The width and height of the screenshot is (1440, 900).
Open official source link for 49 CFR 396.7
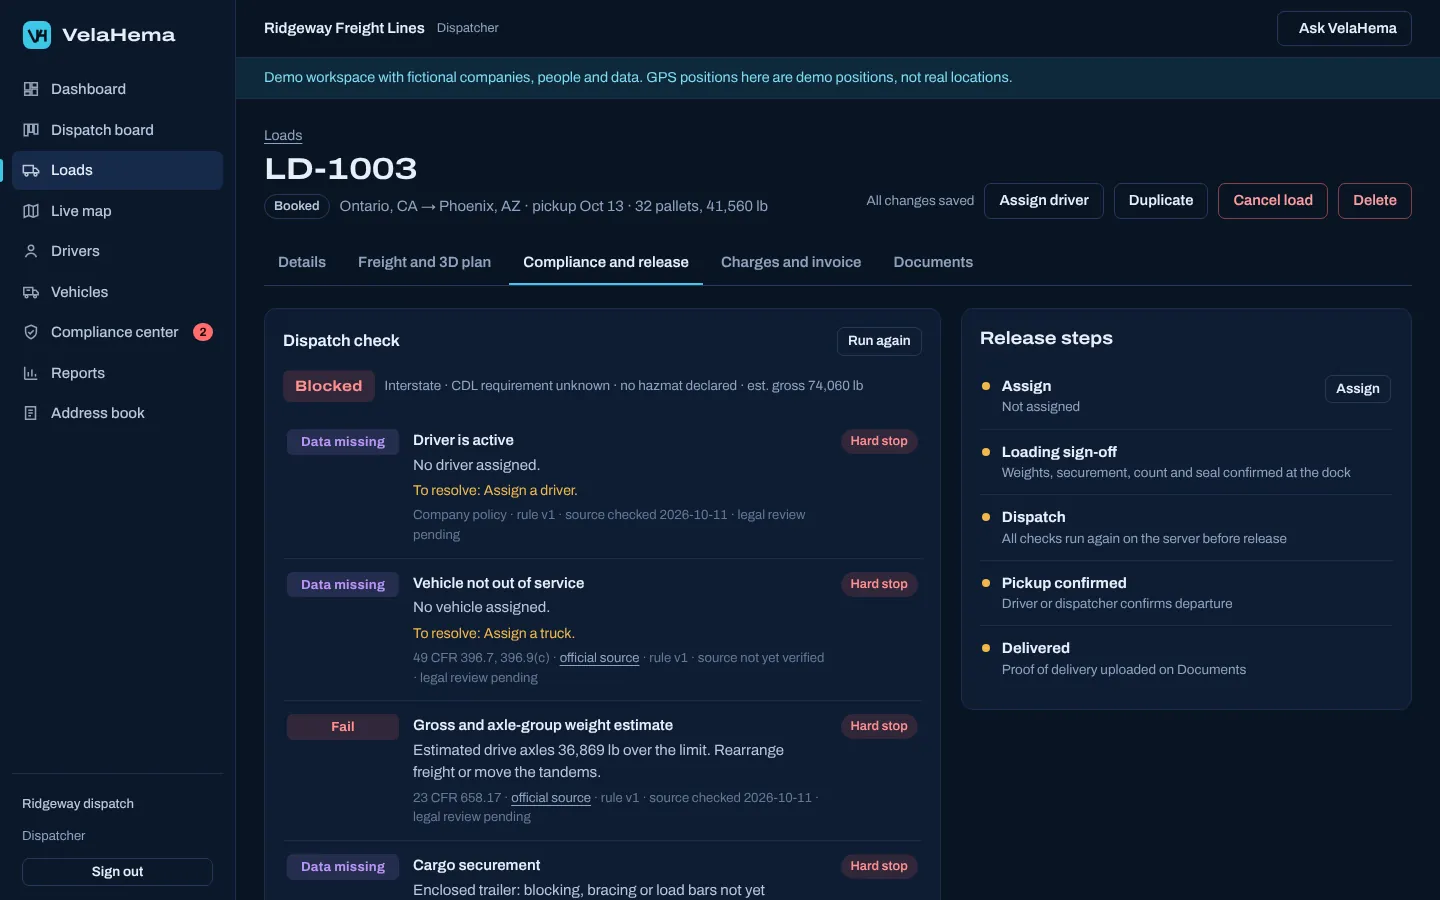599,658
